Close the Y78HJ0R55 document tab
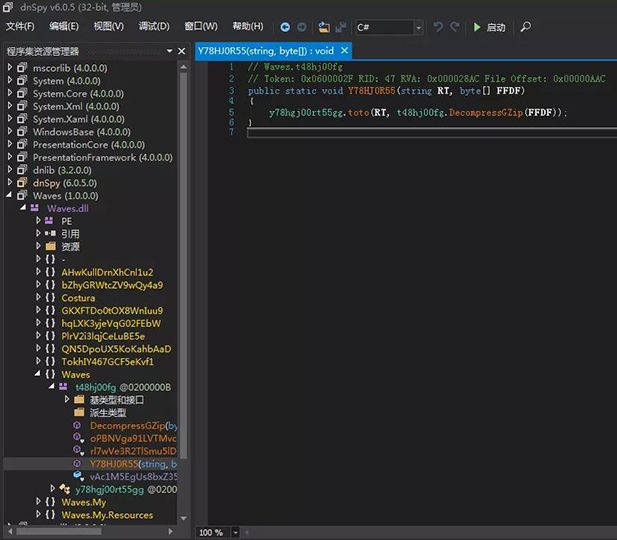 344,51
